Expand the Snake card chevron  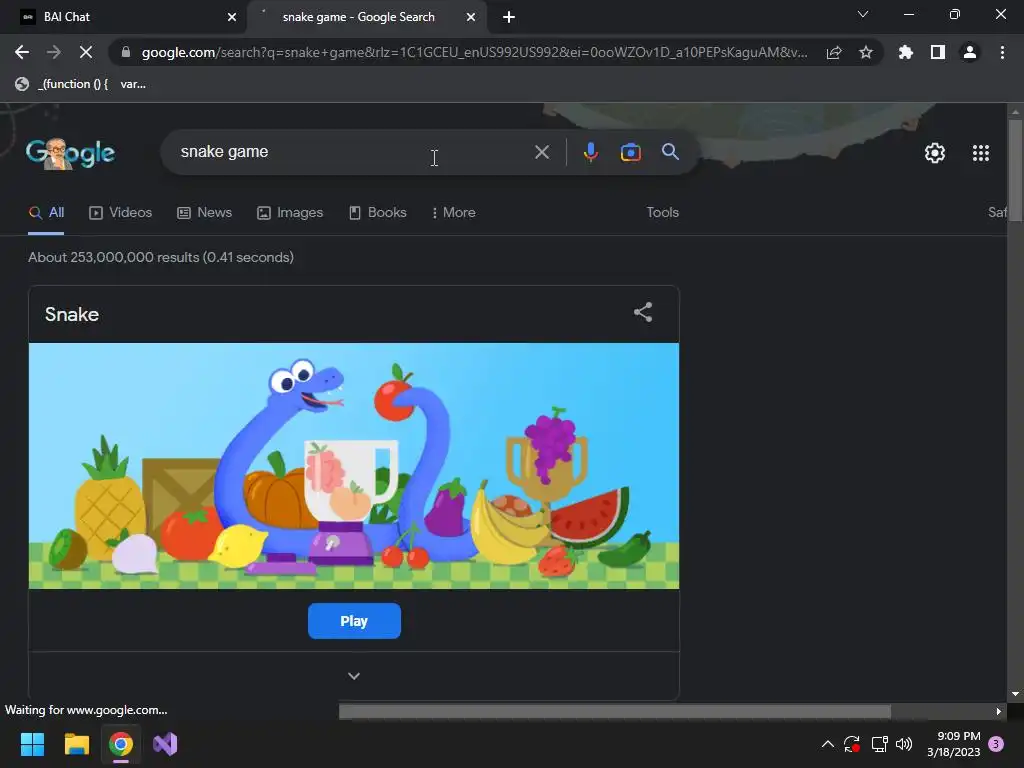point(354,676)
